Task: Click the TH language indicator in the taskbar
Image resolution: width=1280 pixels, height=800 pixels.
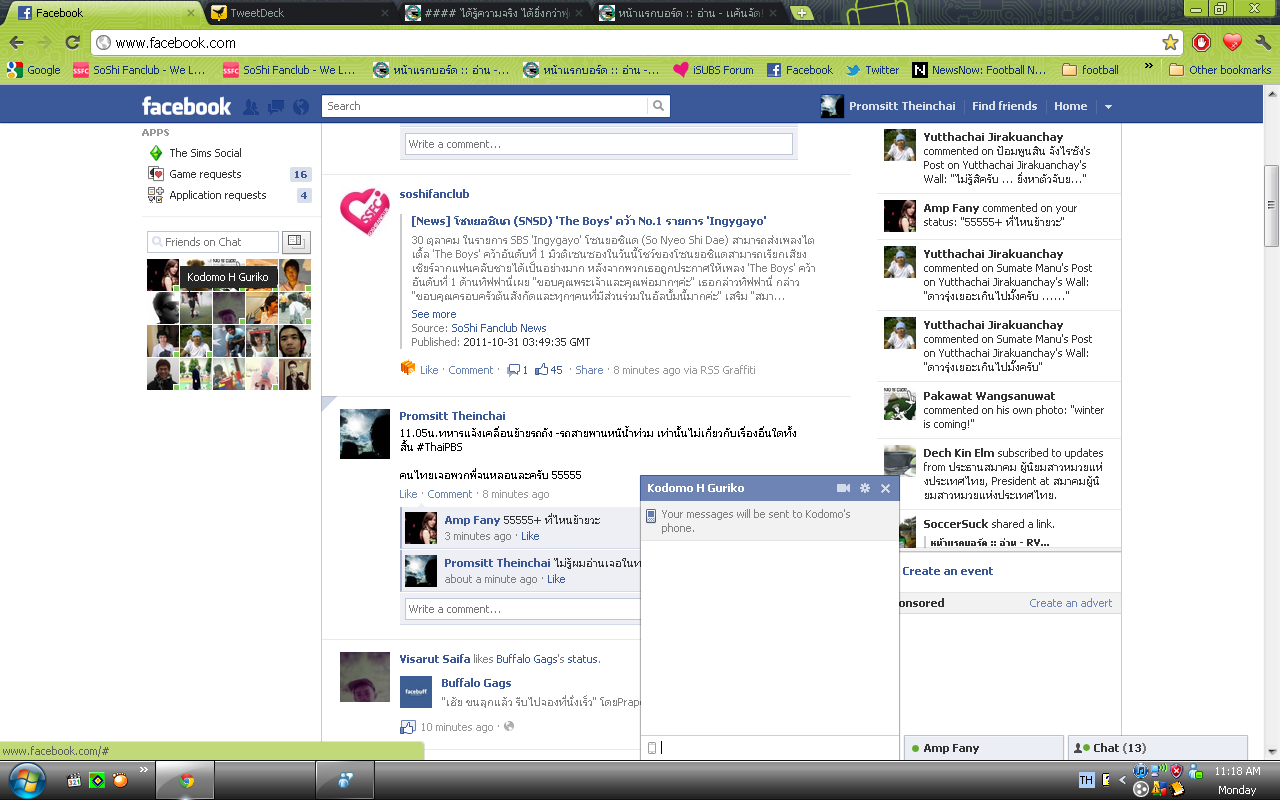Action: point(1087,780)
